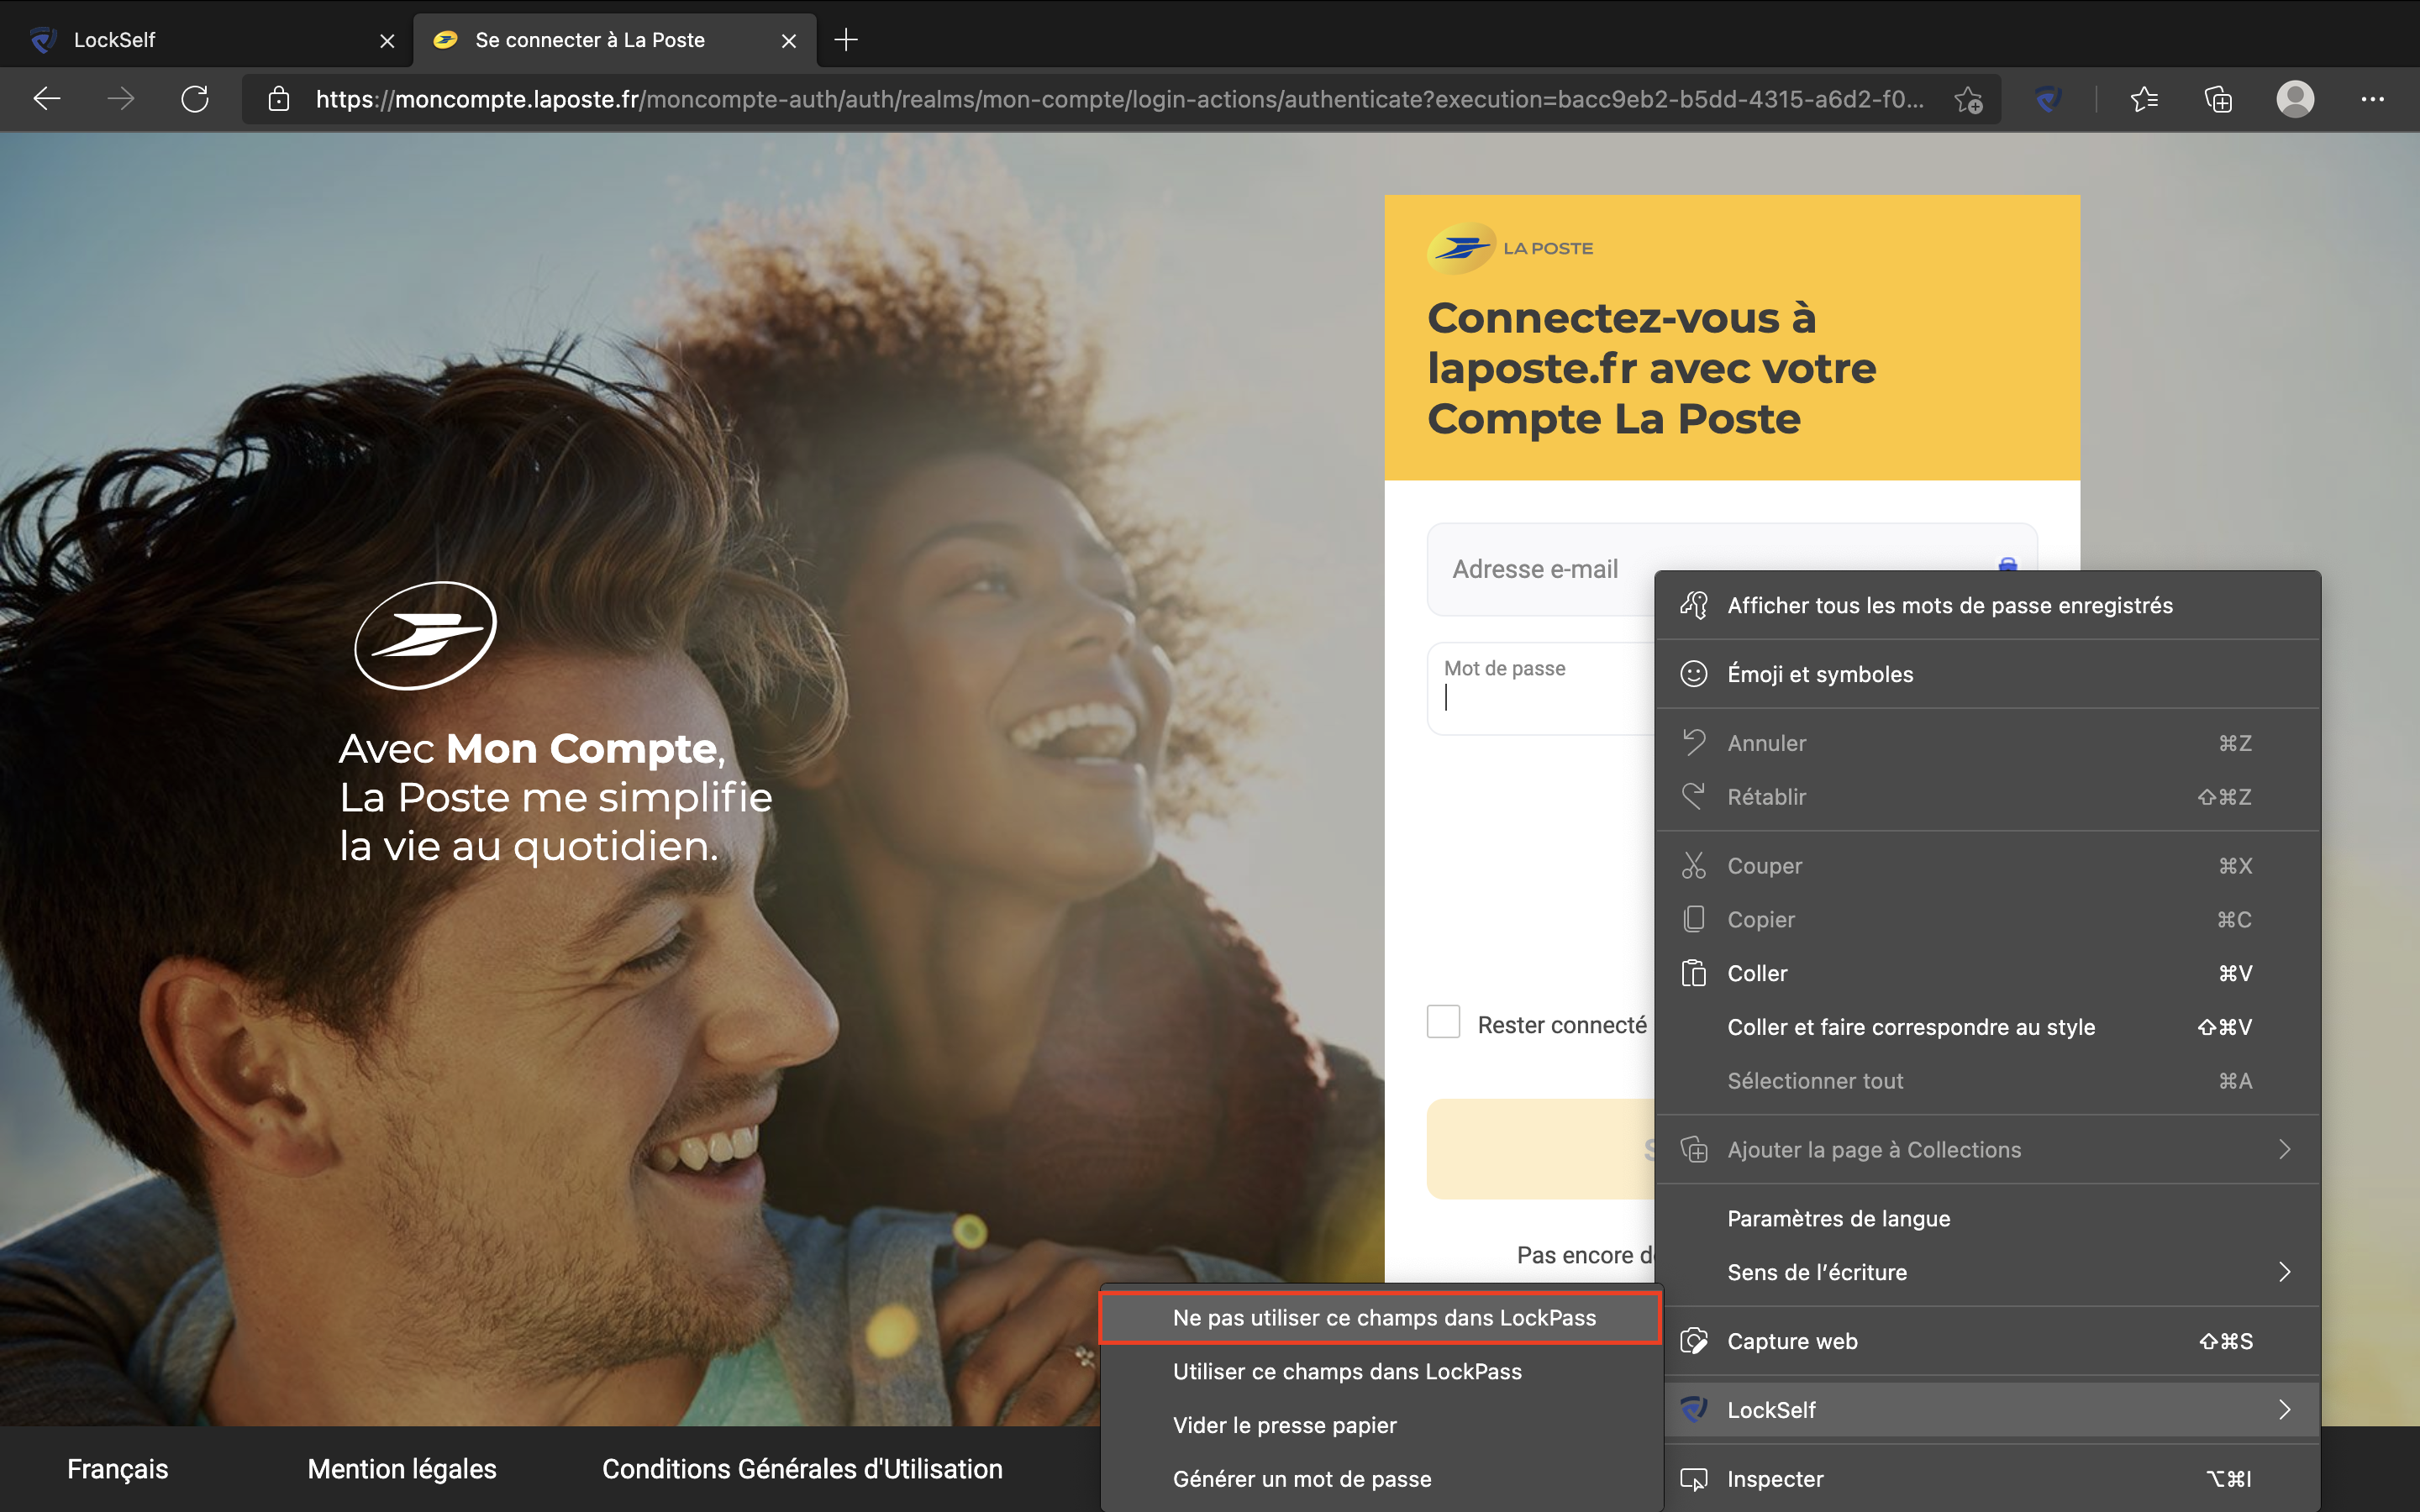Choose Annuler in context menu
The width and height of the screenshot is (2420, 1512).
pyautogui.click(x=1987, y=743)
